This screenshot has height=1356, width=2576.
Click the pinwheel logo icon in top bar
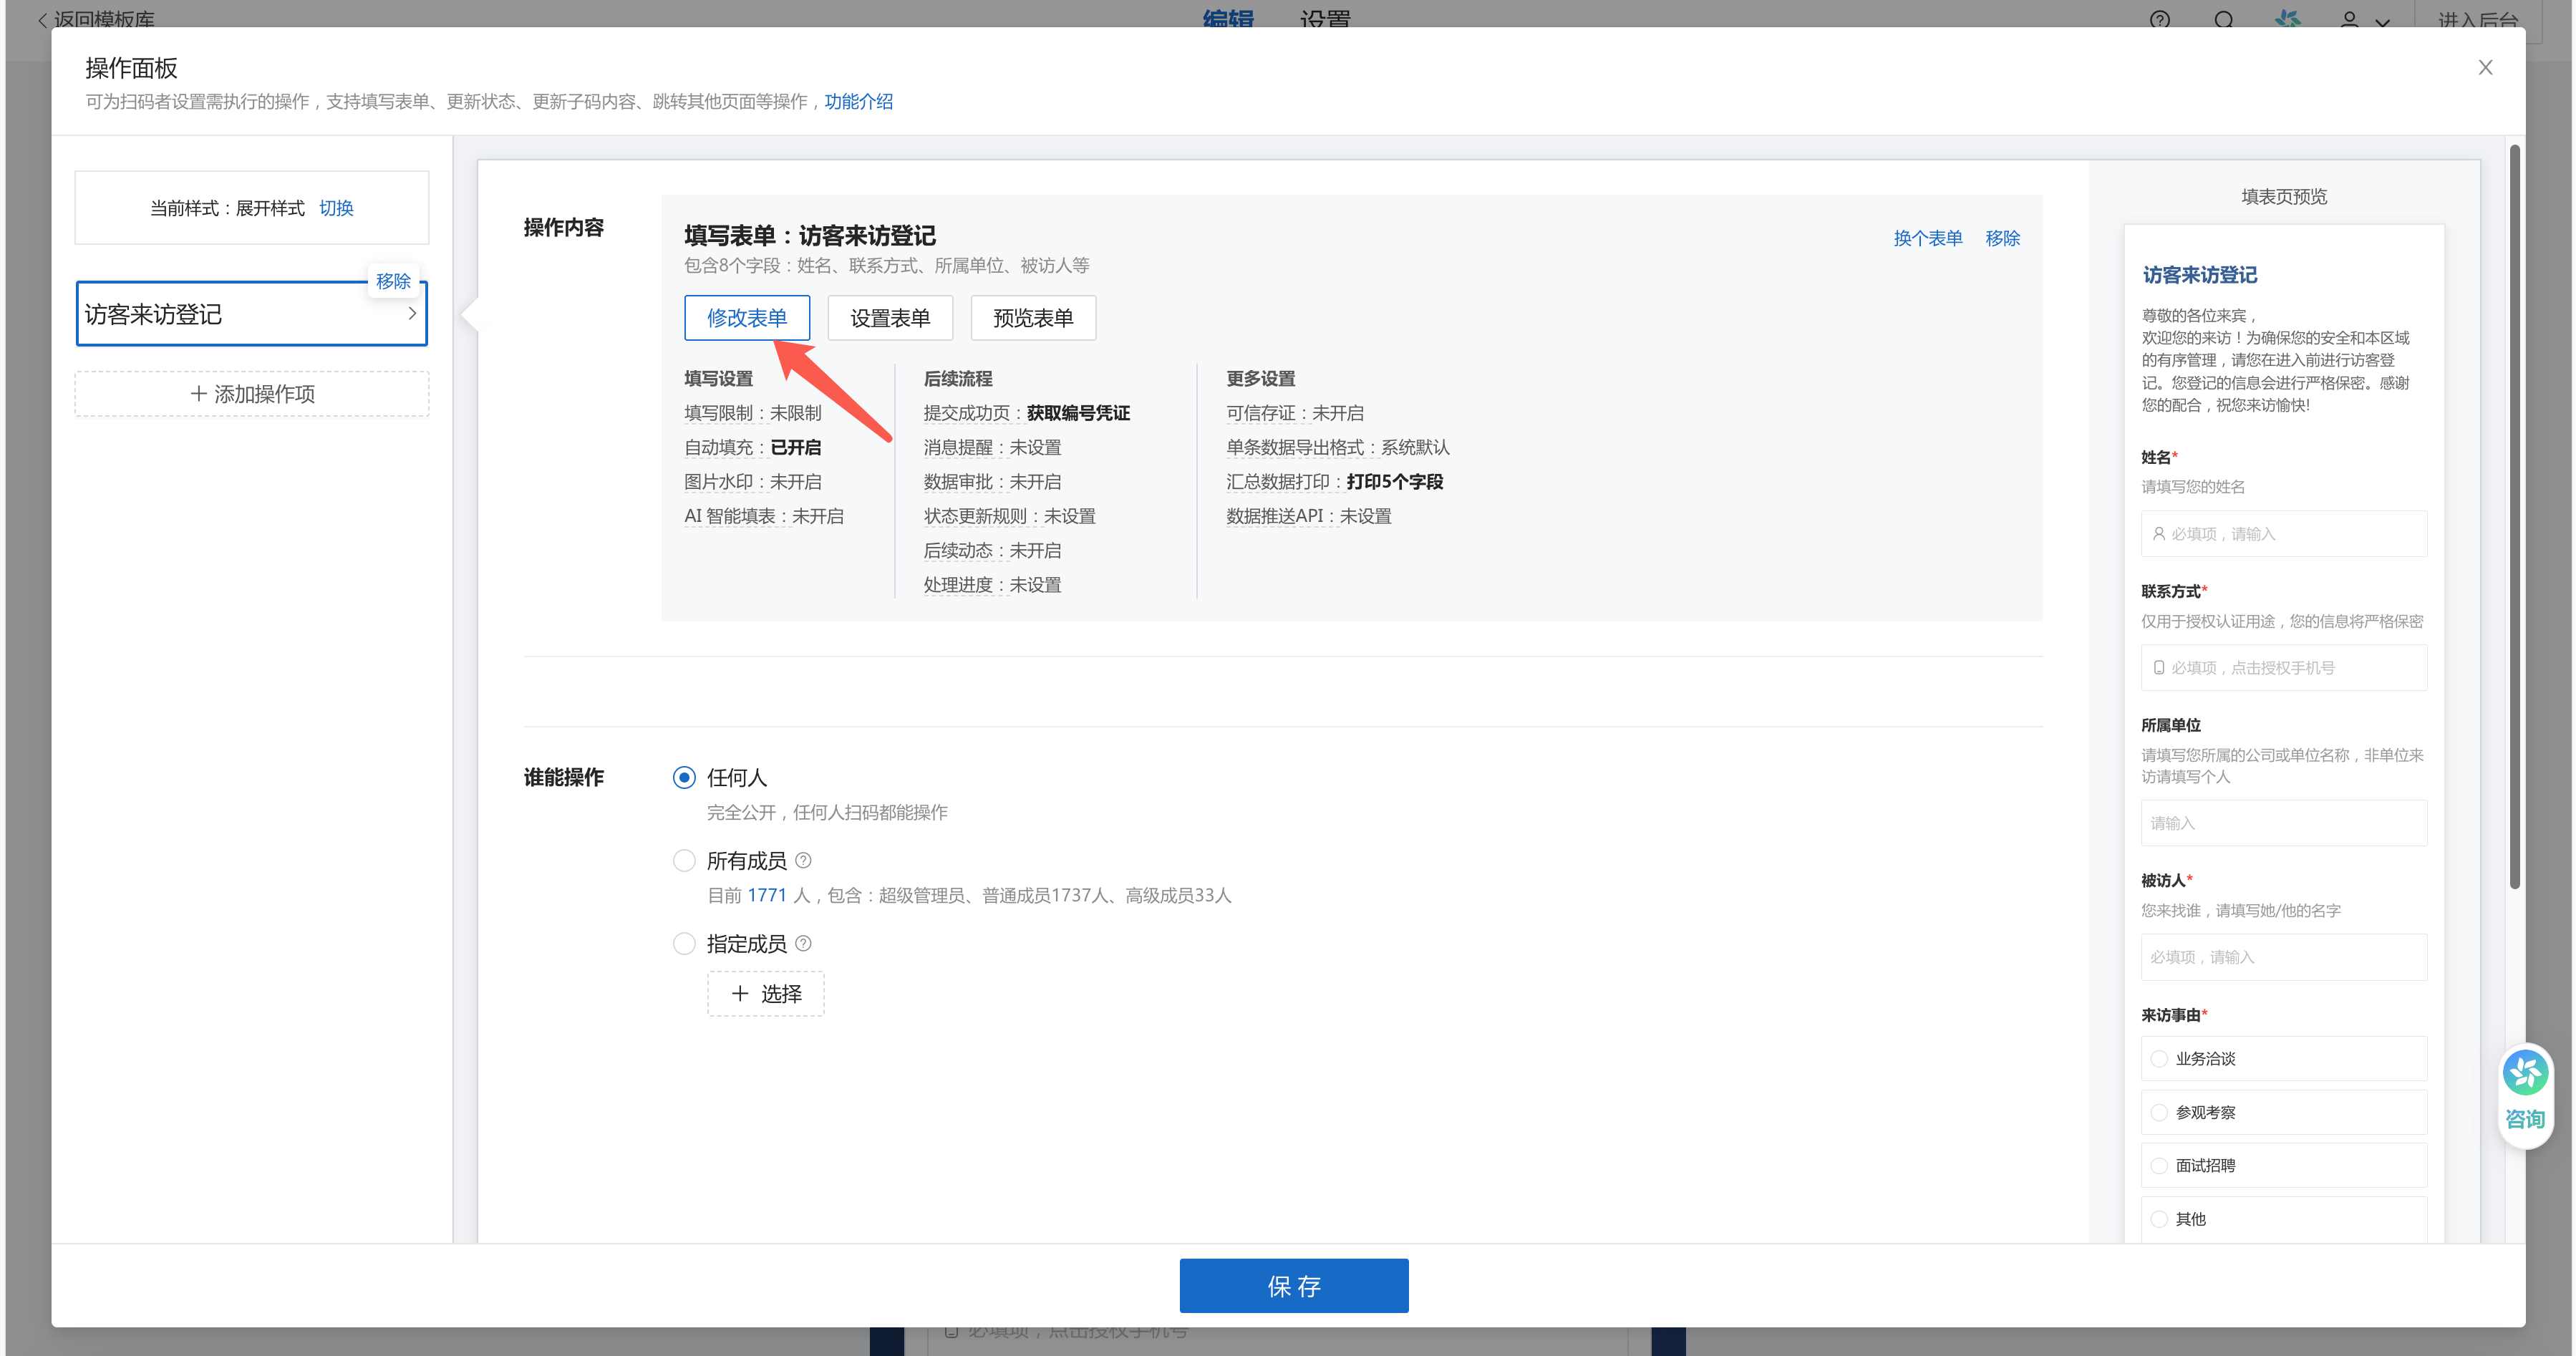2287,19
